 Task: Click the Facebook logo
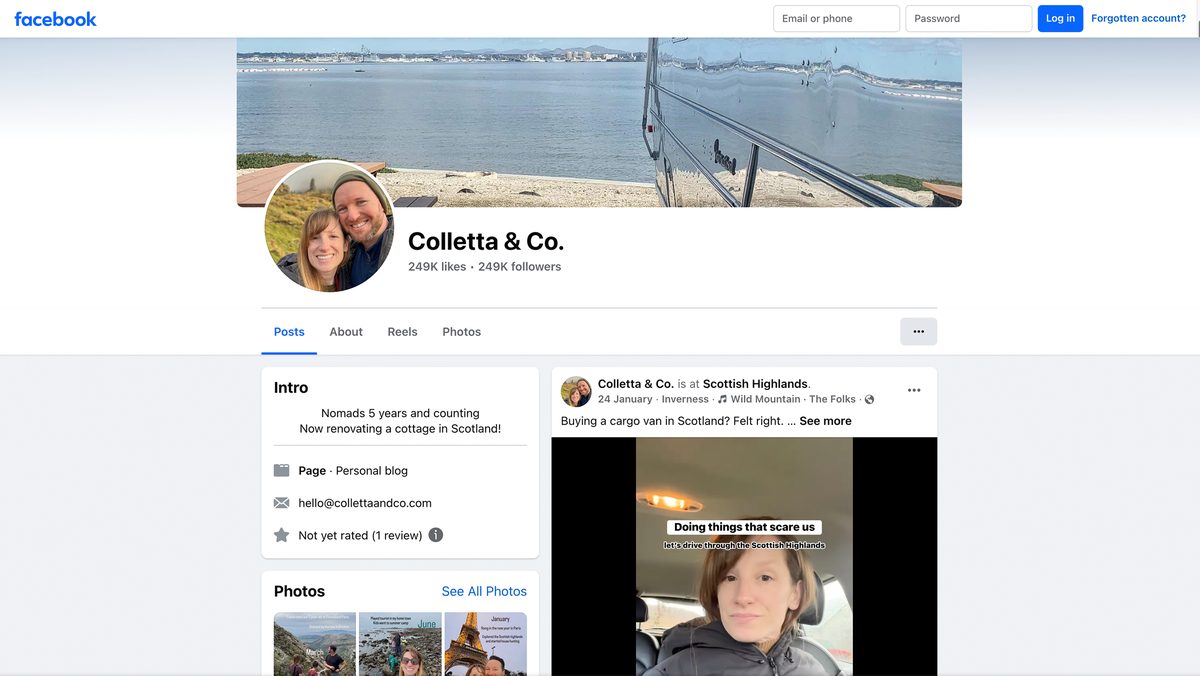[55, 18]
